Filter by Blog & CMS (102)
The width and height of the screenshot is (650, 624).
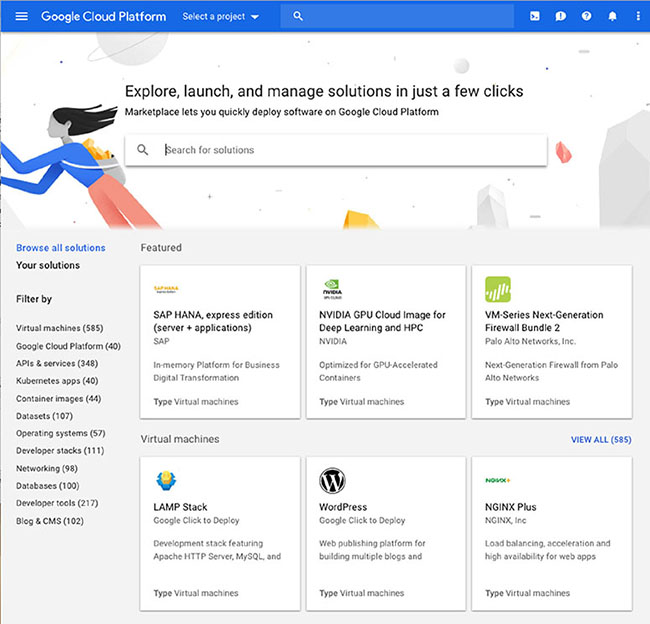50,521
